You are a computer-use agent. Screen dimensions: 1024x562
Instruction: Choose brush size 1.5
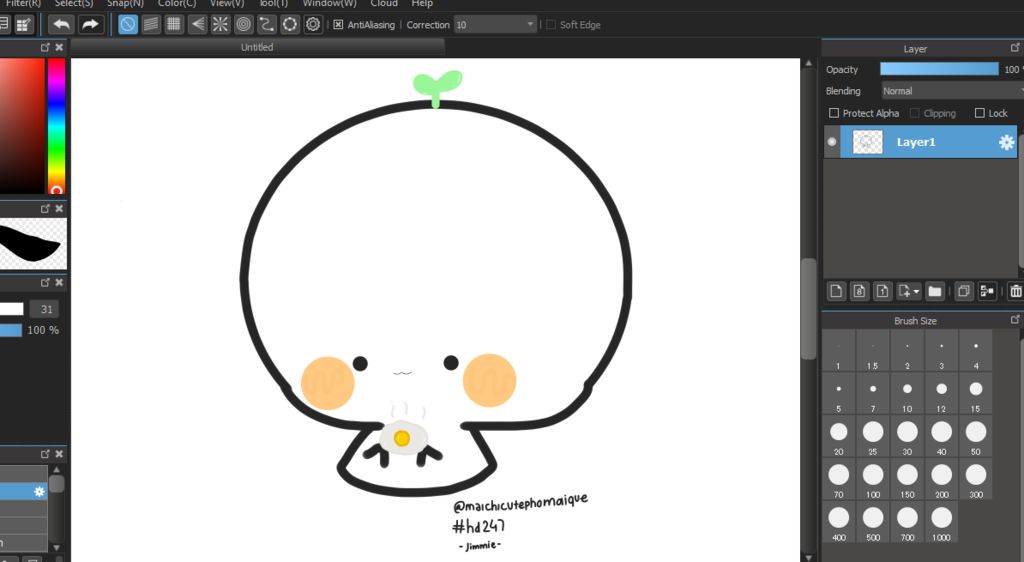[x=873, y=351]
